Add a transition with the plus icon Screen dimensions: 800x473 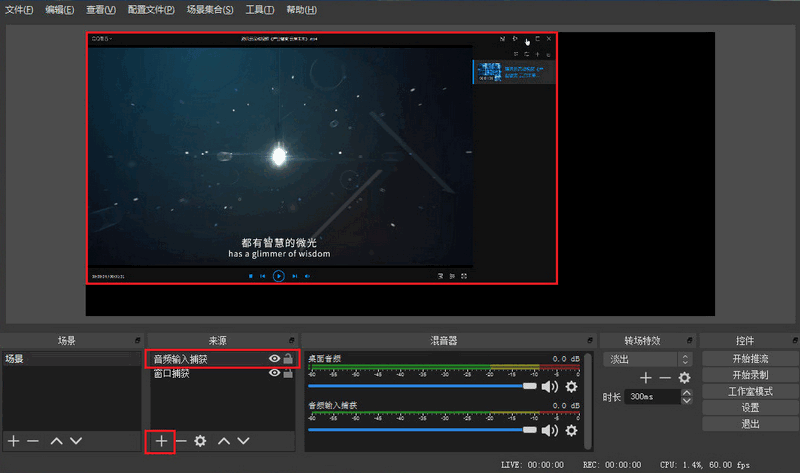coord(646,377)
